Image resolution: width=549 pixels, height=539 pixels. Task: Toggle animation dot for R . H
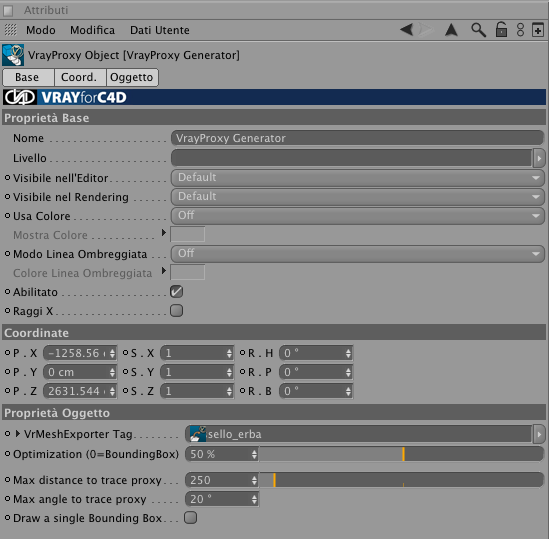pos(242,352)
